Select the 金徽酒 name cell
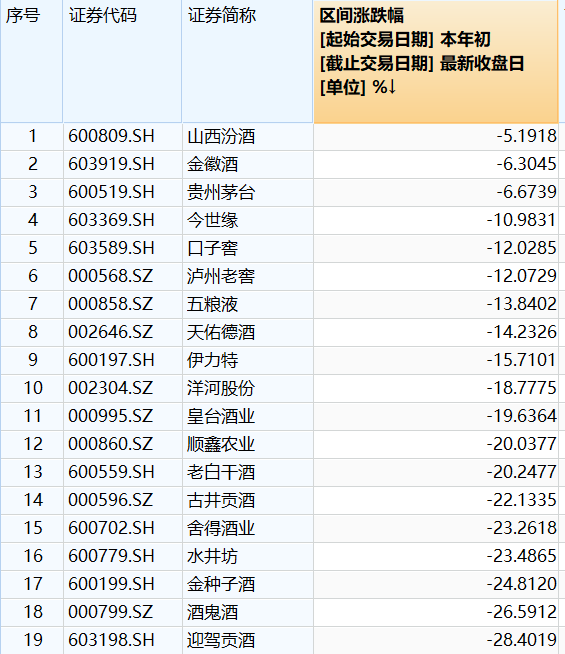This screenshot has width=565, height=654. [x=248, y=165]
